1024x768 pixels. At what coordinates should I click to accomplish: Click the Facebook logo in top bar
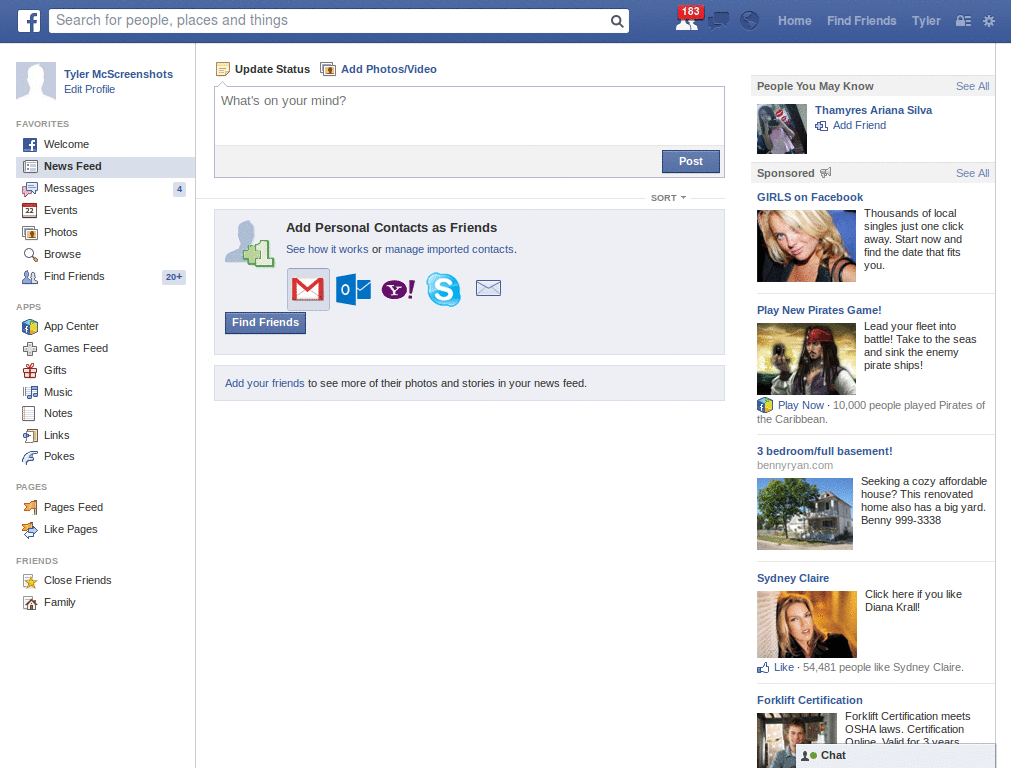click(x=29, y=21)
